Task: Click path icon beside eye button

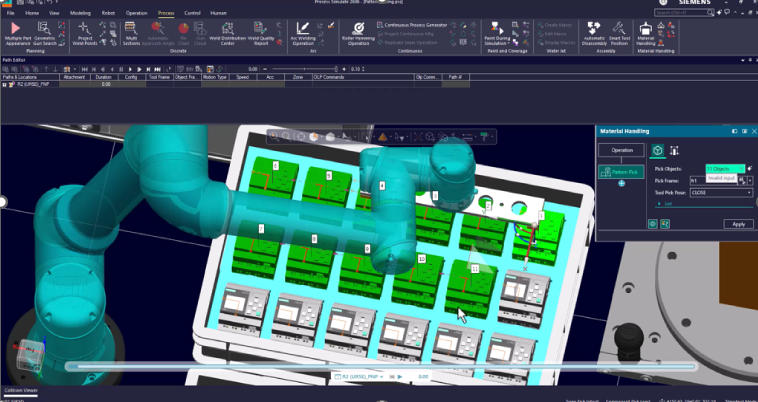Action: pos(665,224)
